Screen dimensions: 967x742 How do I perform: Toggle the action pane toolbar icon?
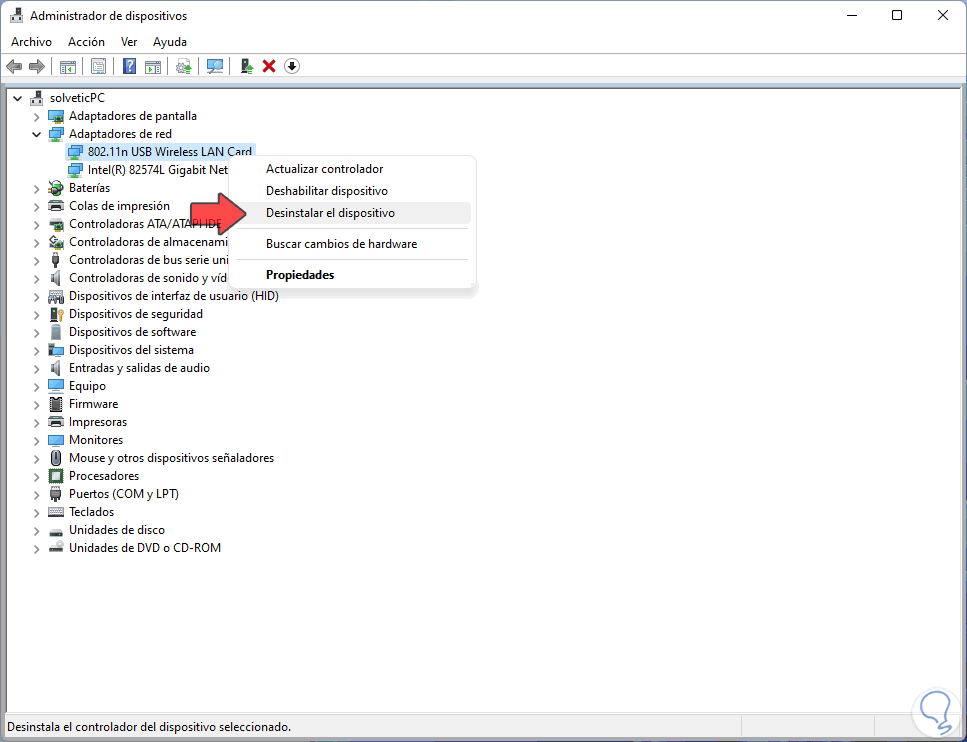[152, 66]
